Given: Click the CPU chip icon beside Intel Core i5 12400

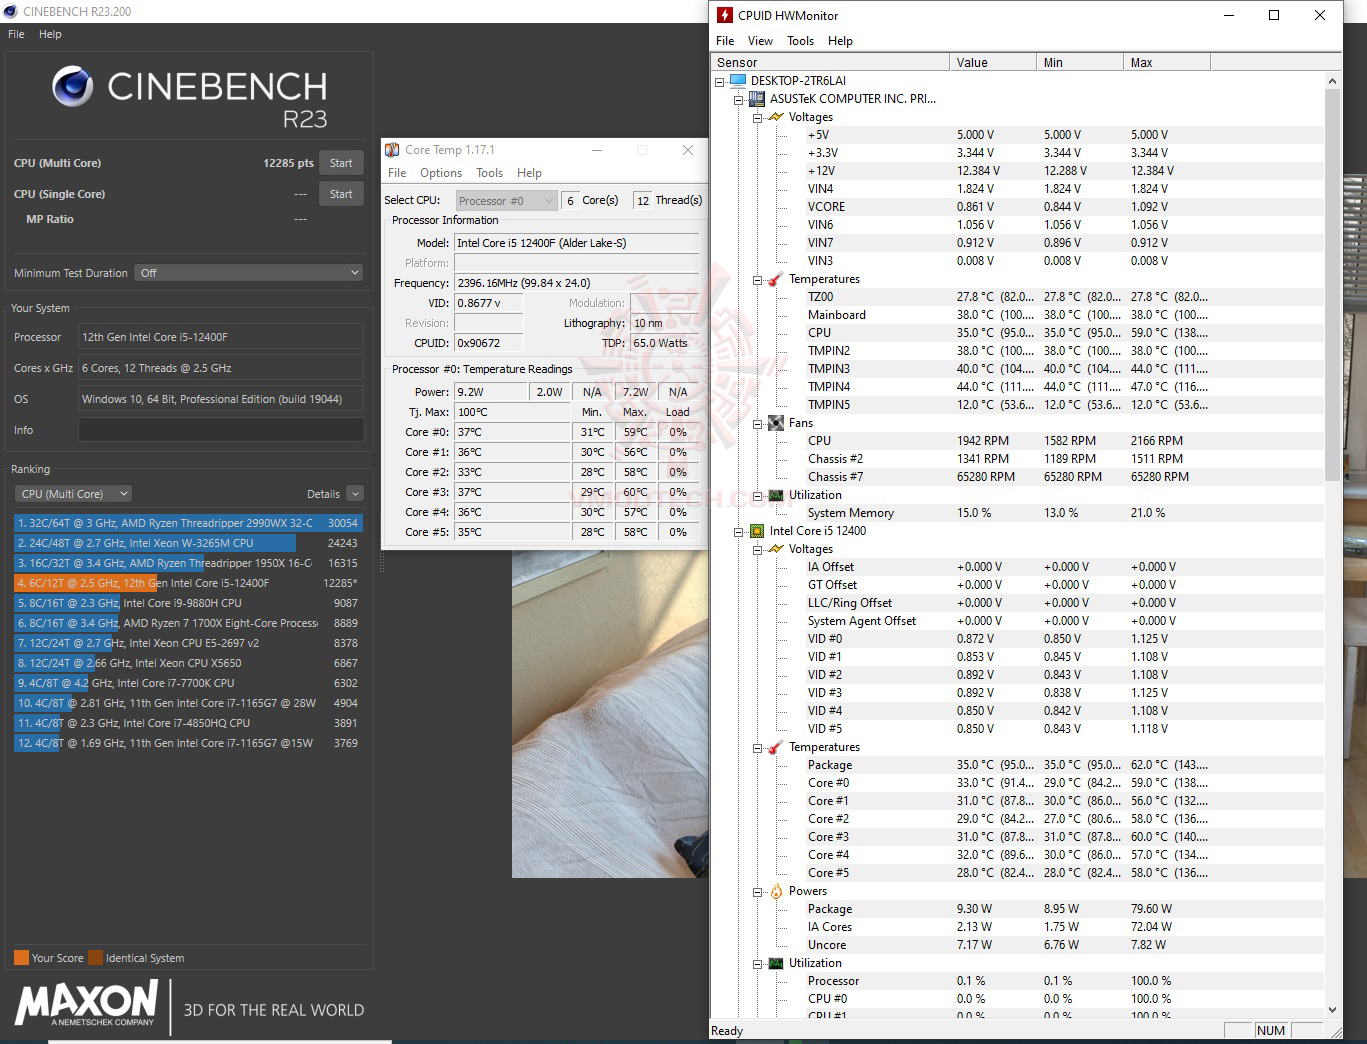Looking at the screenshot, I should pyautogui.click(x=757, y=531).
